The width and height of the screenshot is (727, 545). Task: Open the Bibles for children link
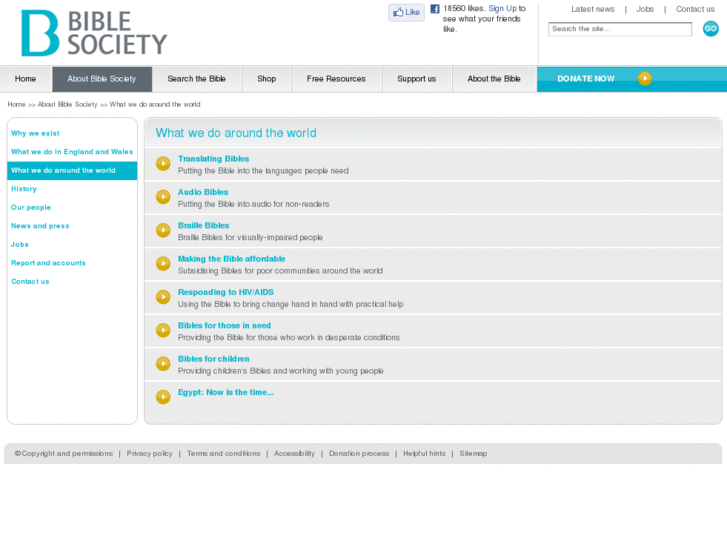pyautogui.click(x=213, y=359)
